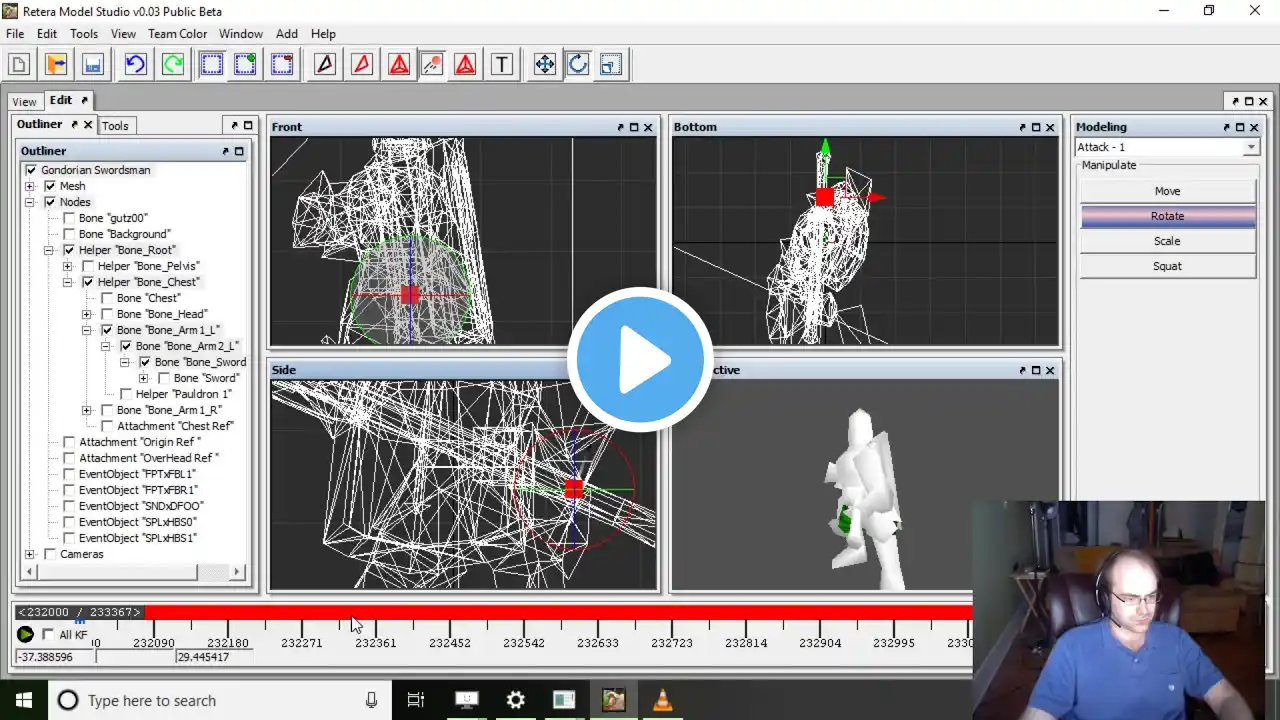This screenshot has width=1280, height=720.
Task: Check the Cameras checkbox
Action: pyautogui.click(x=50, y=554)
